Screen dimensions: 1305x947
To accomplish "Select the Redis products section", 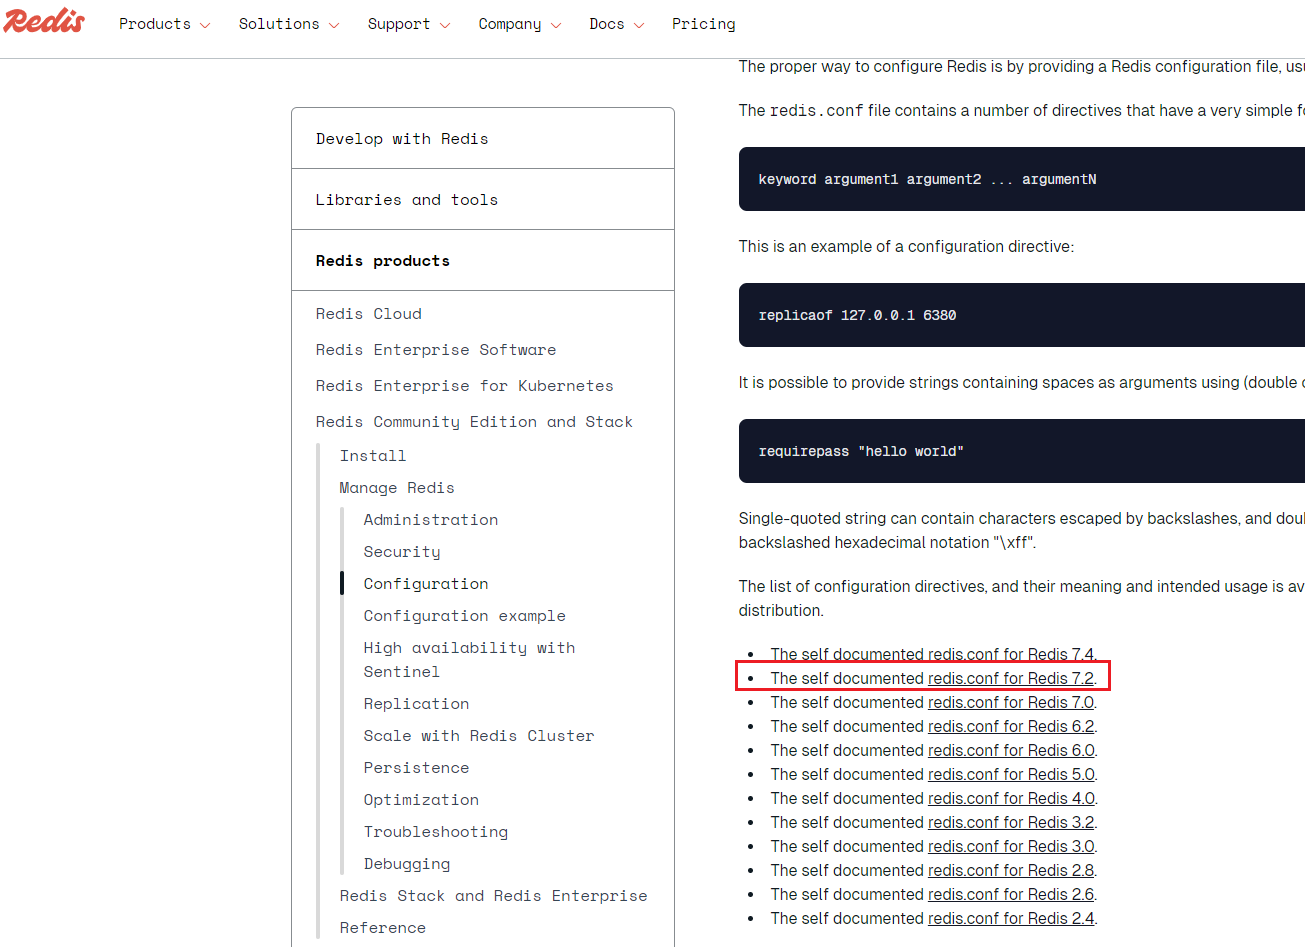I will point(483,261).
